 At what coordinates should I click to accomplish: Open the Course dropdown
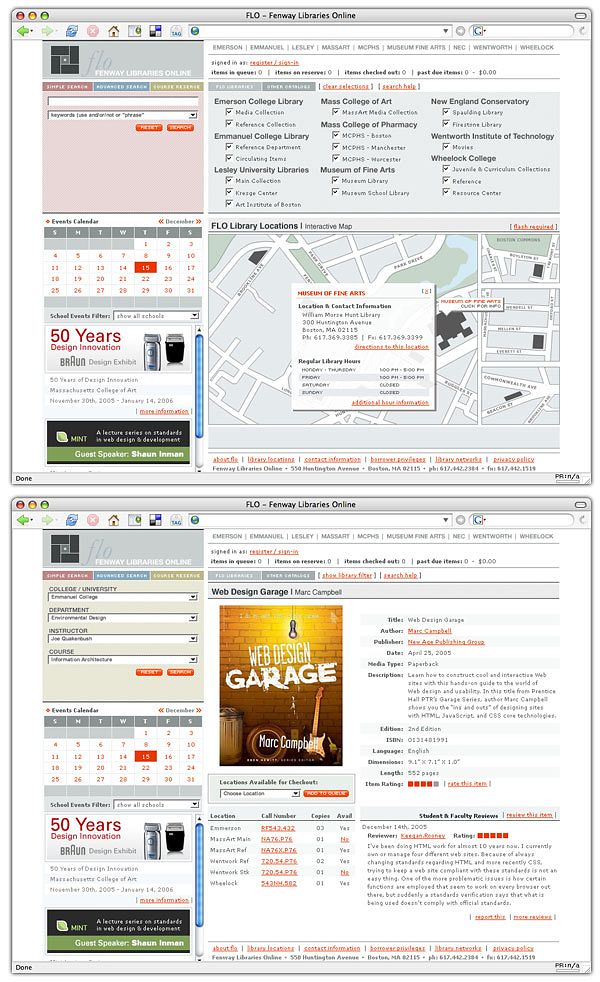pyautogui.click(x=193, y=659)
